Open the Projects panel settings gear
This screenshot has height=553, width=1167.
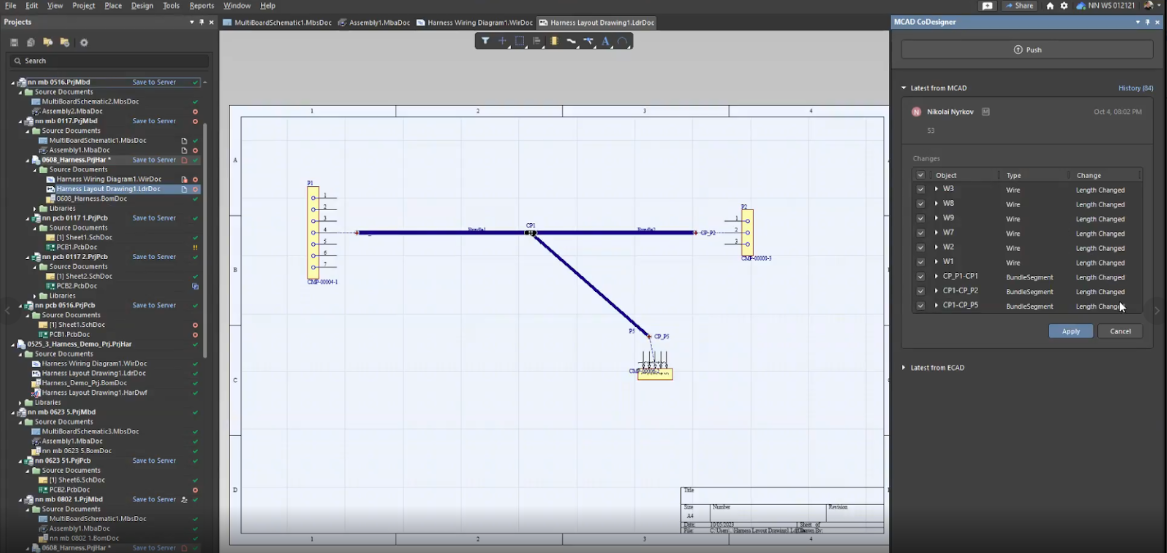84,42
